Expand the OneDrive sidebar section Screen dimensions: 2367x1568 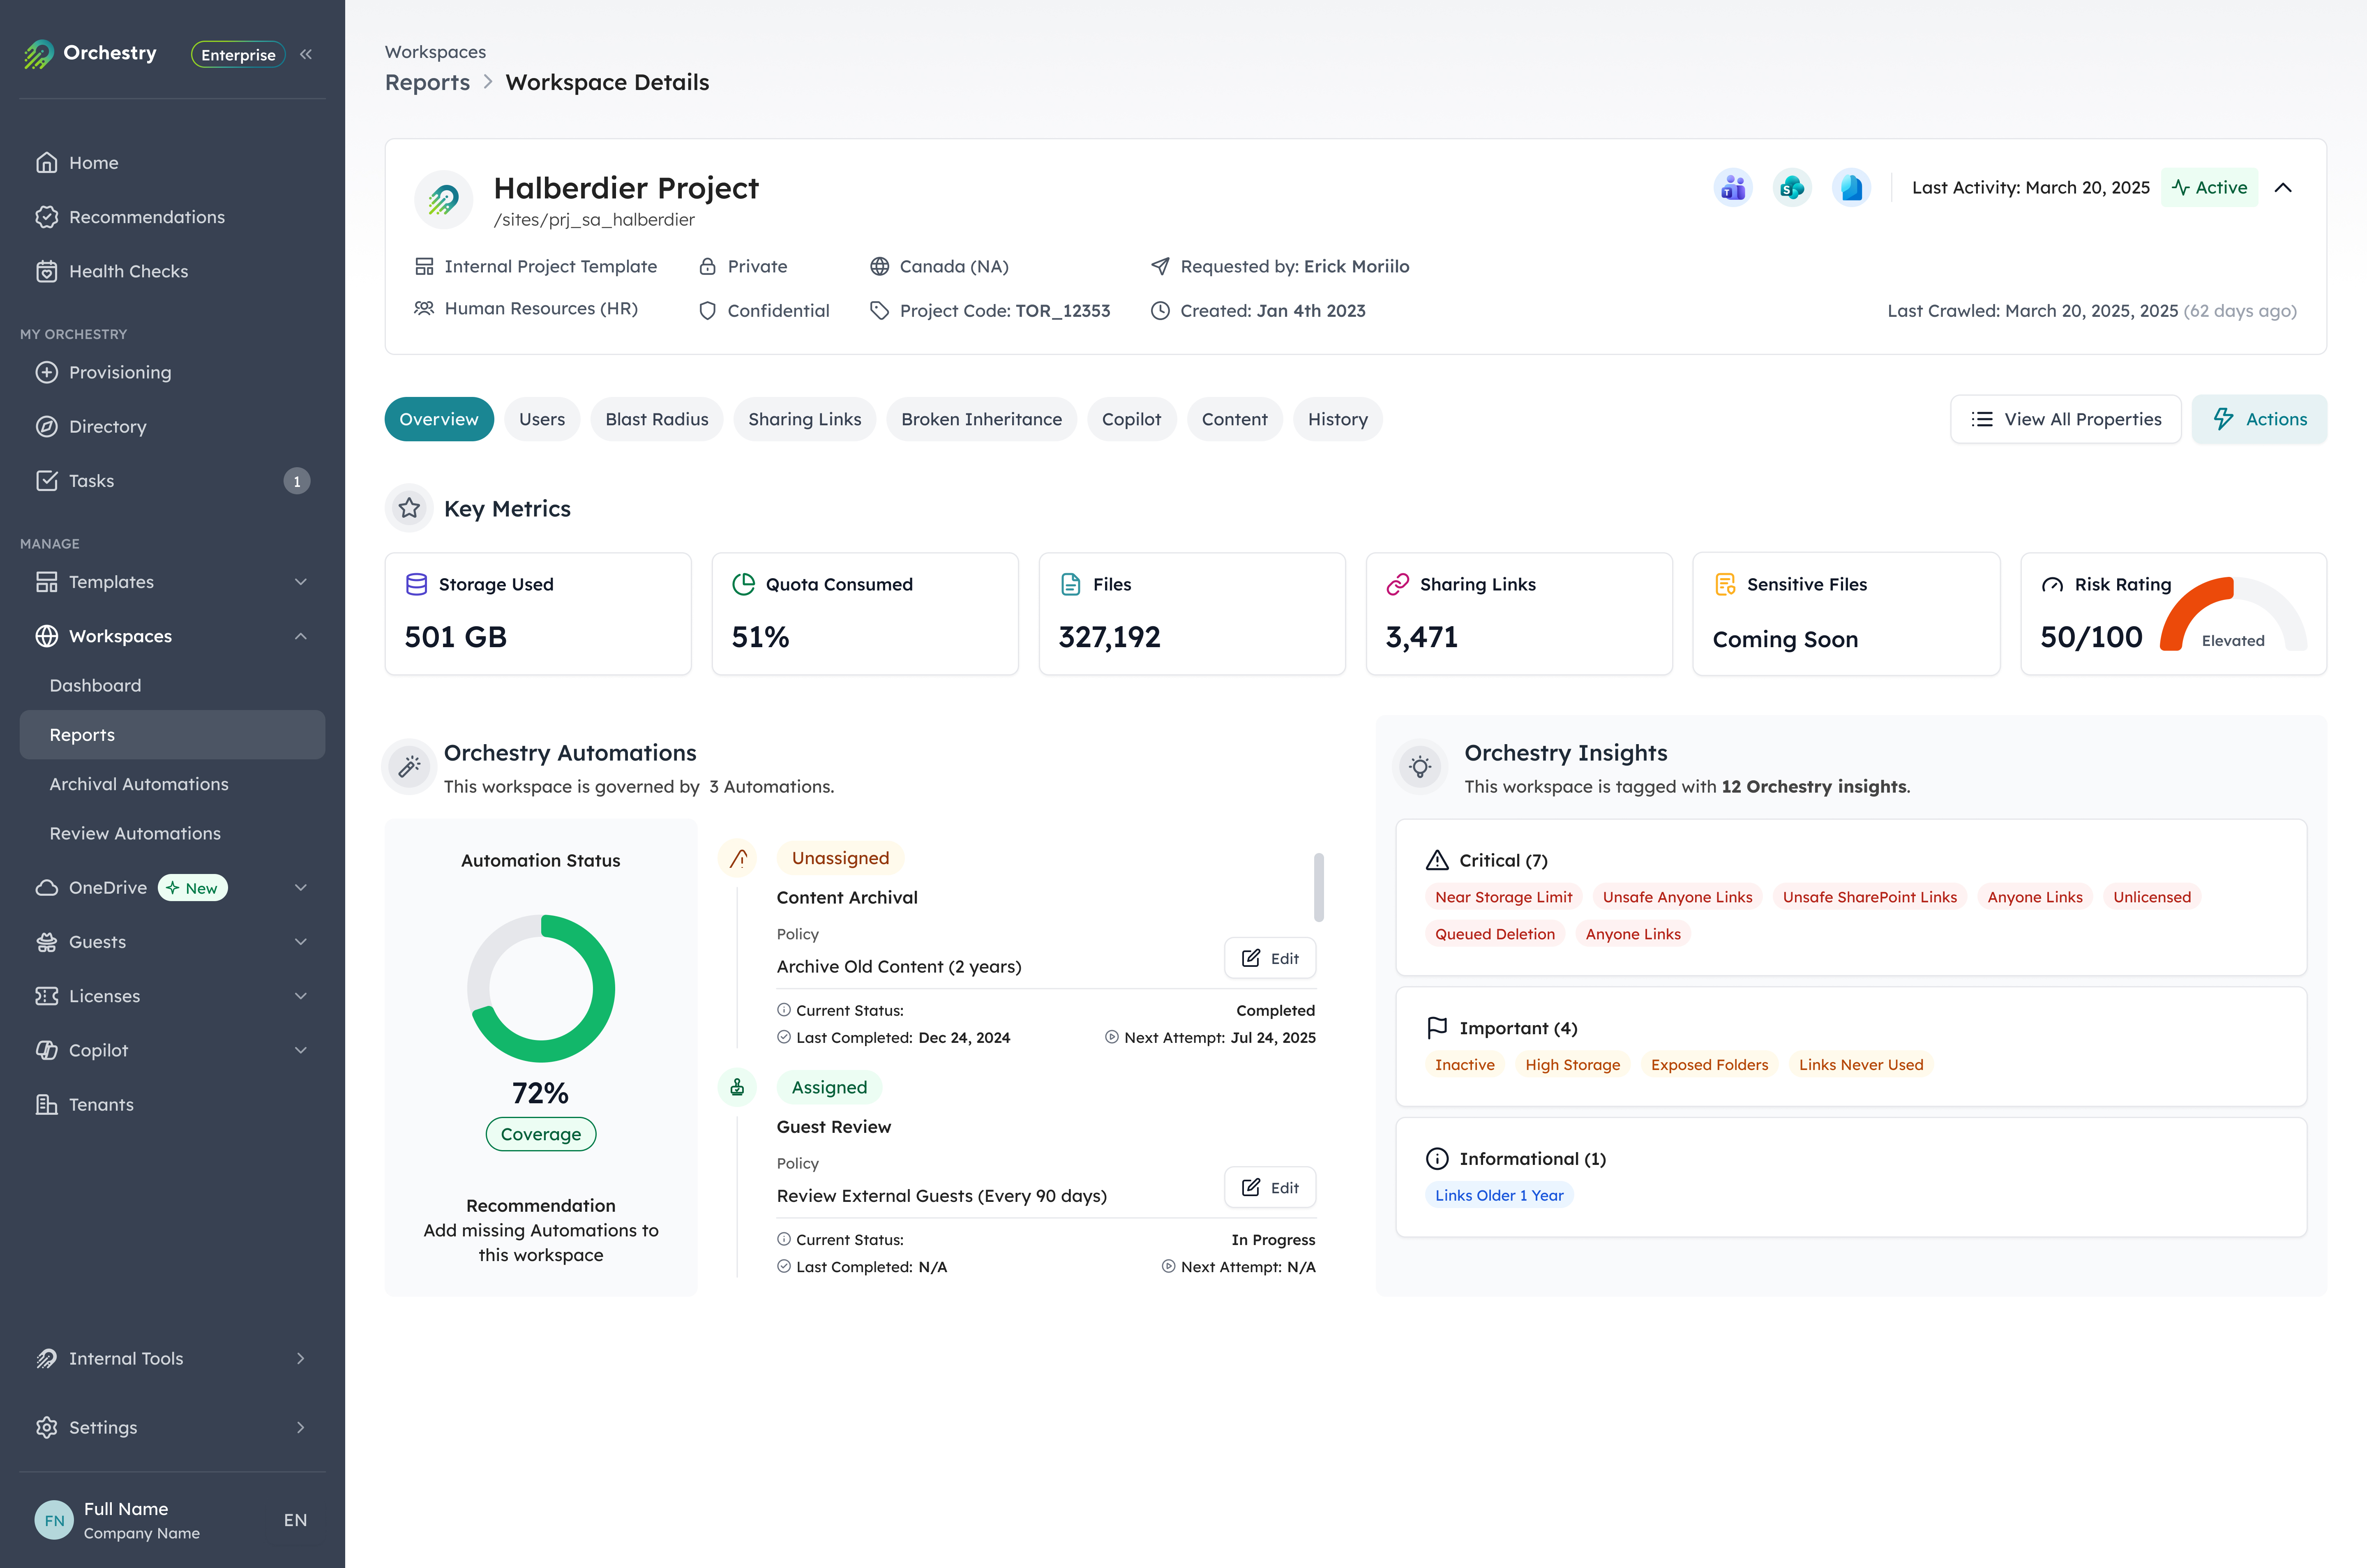click(x=301, y=887)
